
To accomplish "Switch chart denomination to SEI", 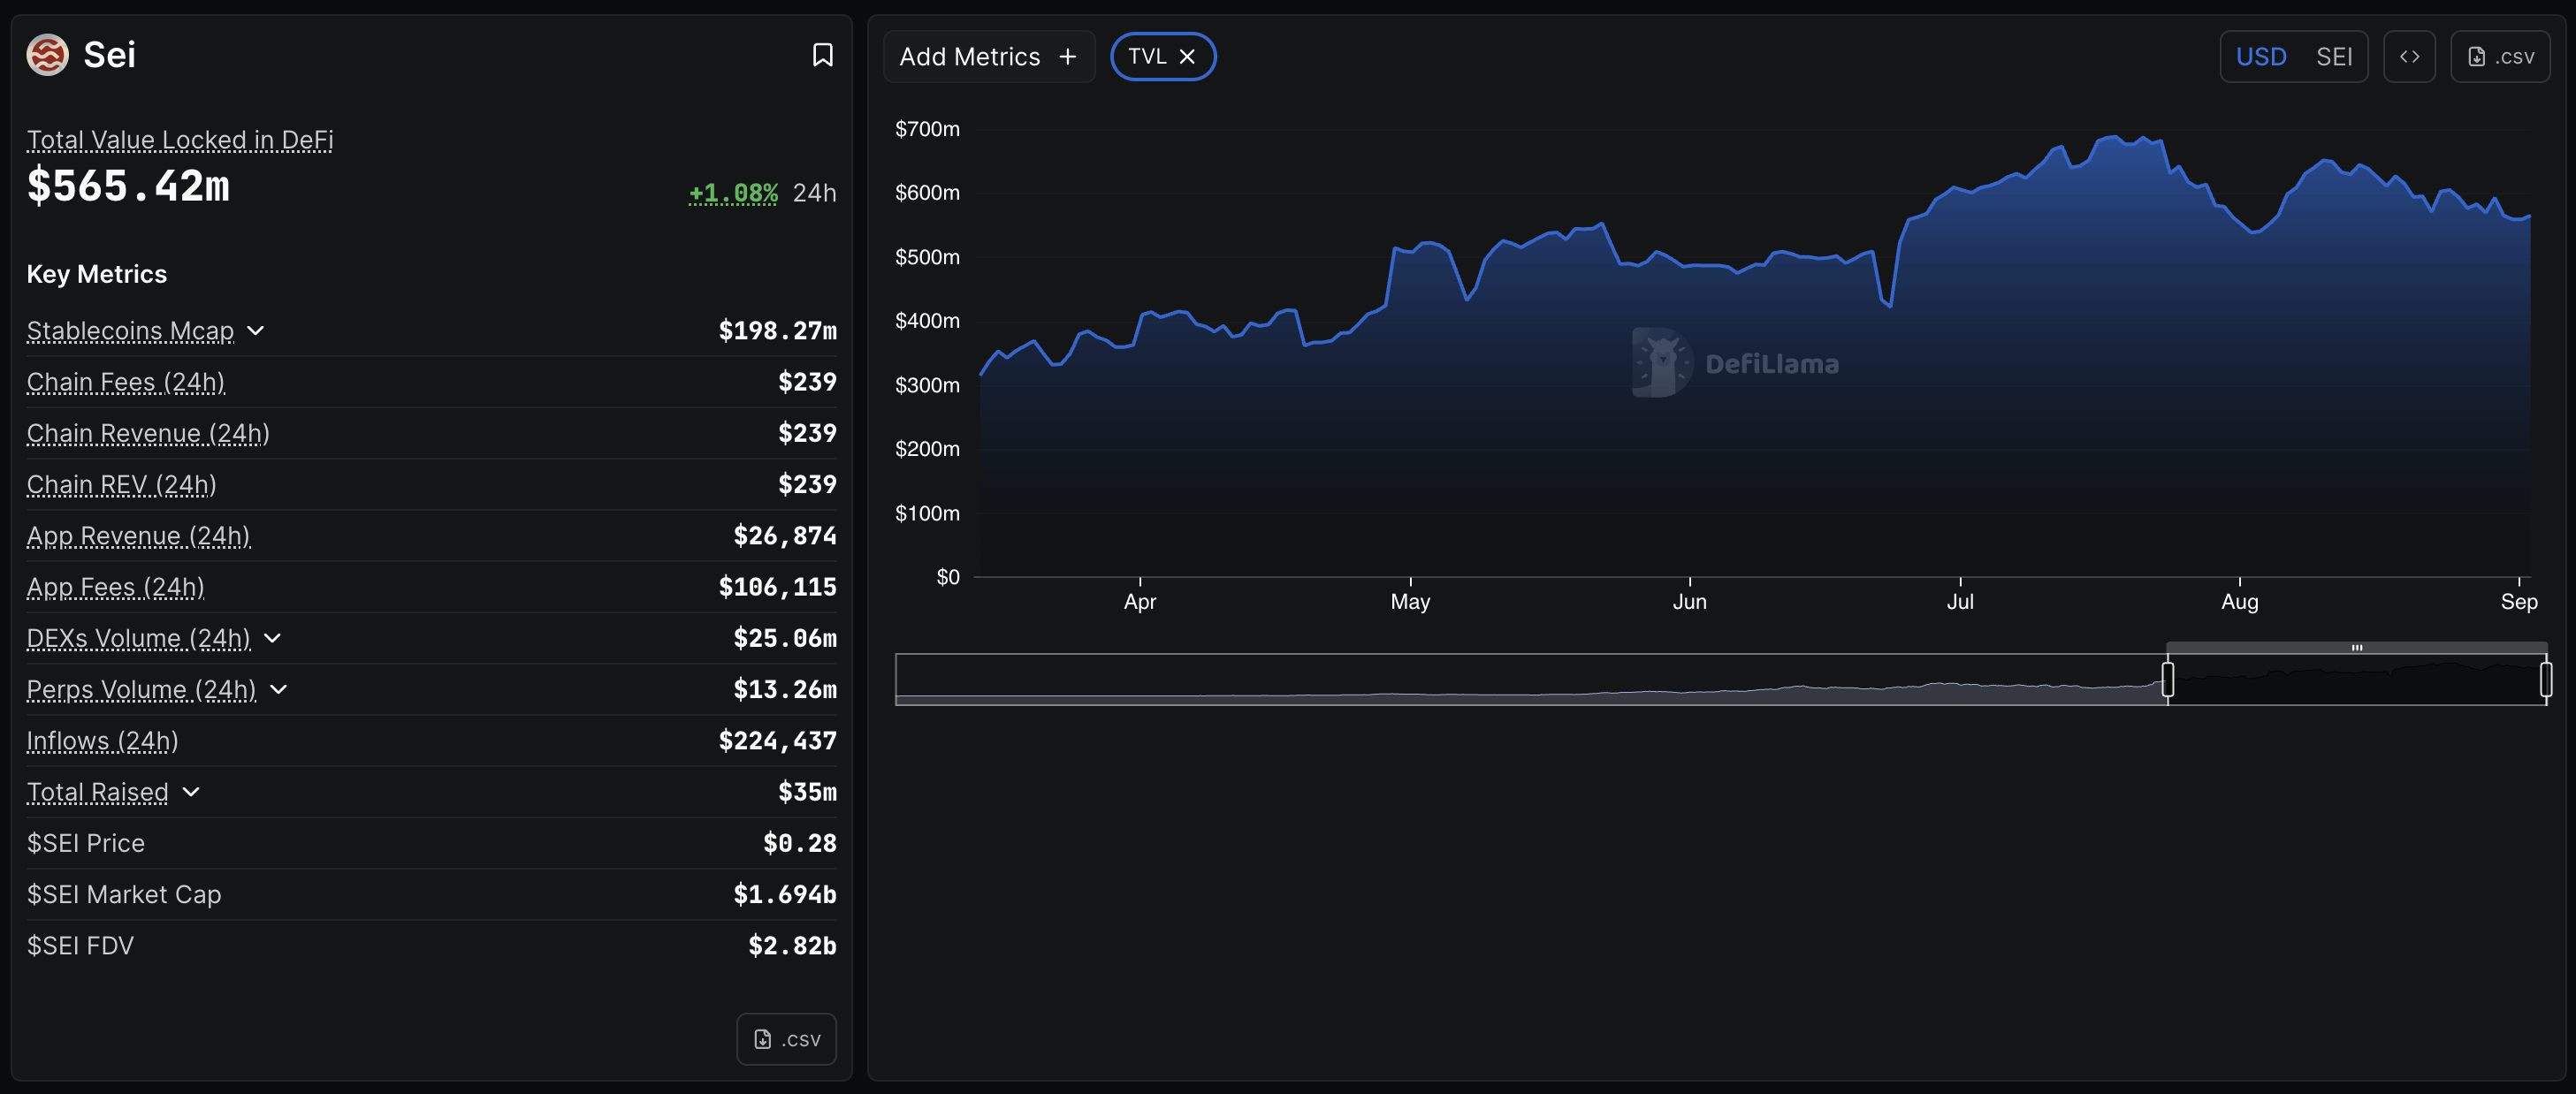I will point(2333,57).
